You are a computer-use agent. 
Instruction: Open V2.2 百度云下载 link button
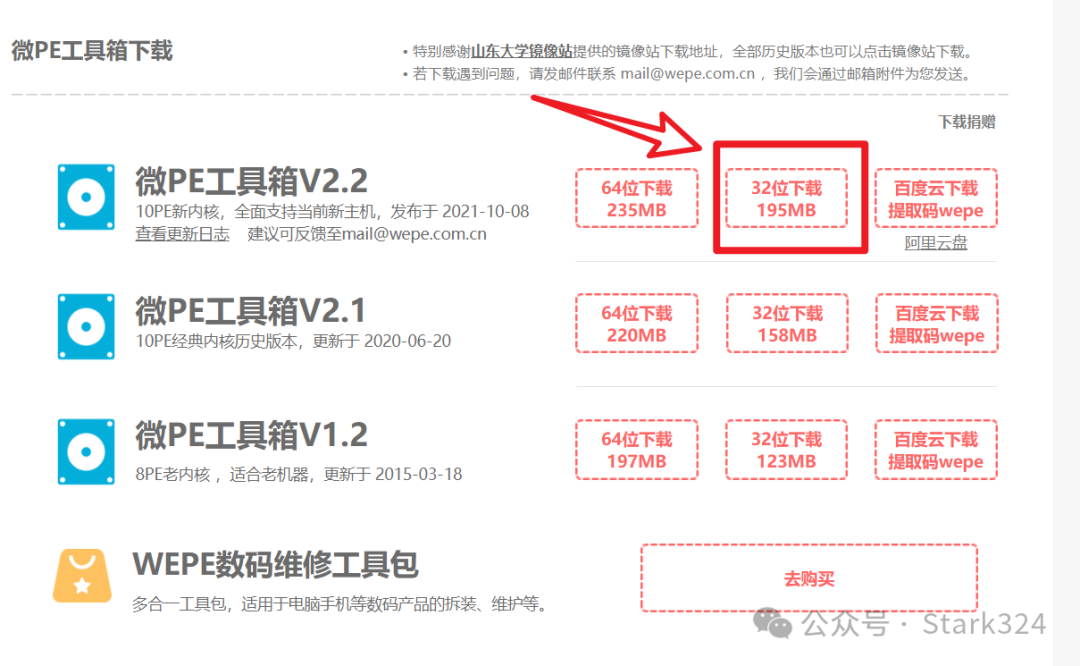point(936,198)
